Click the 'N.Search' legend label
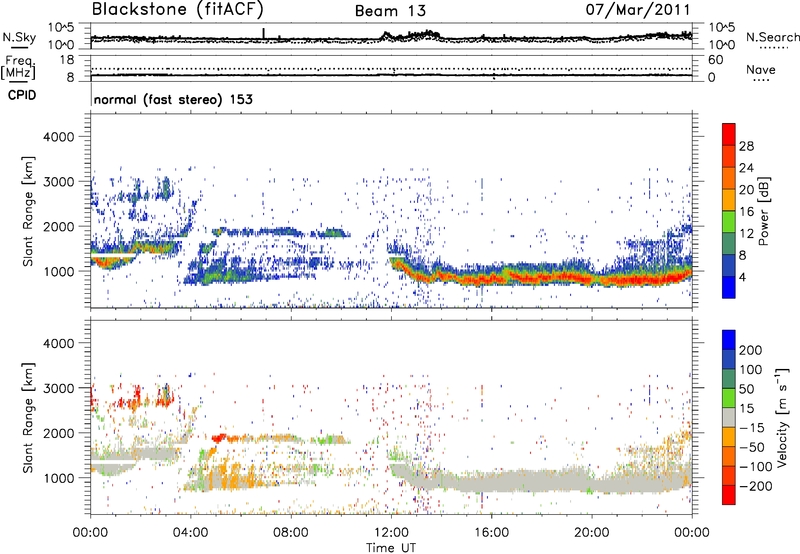This screenshot has width=800, height=554. coord(772,37)
